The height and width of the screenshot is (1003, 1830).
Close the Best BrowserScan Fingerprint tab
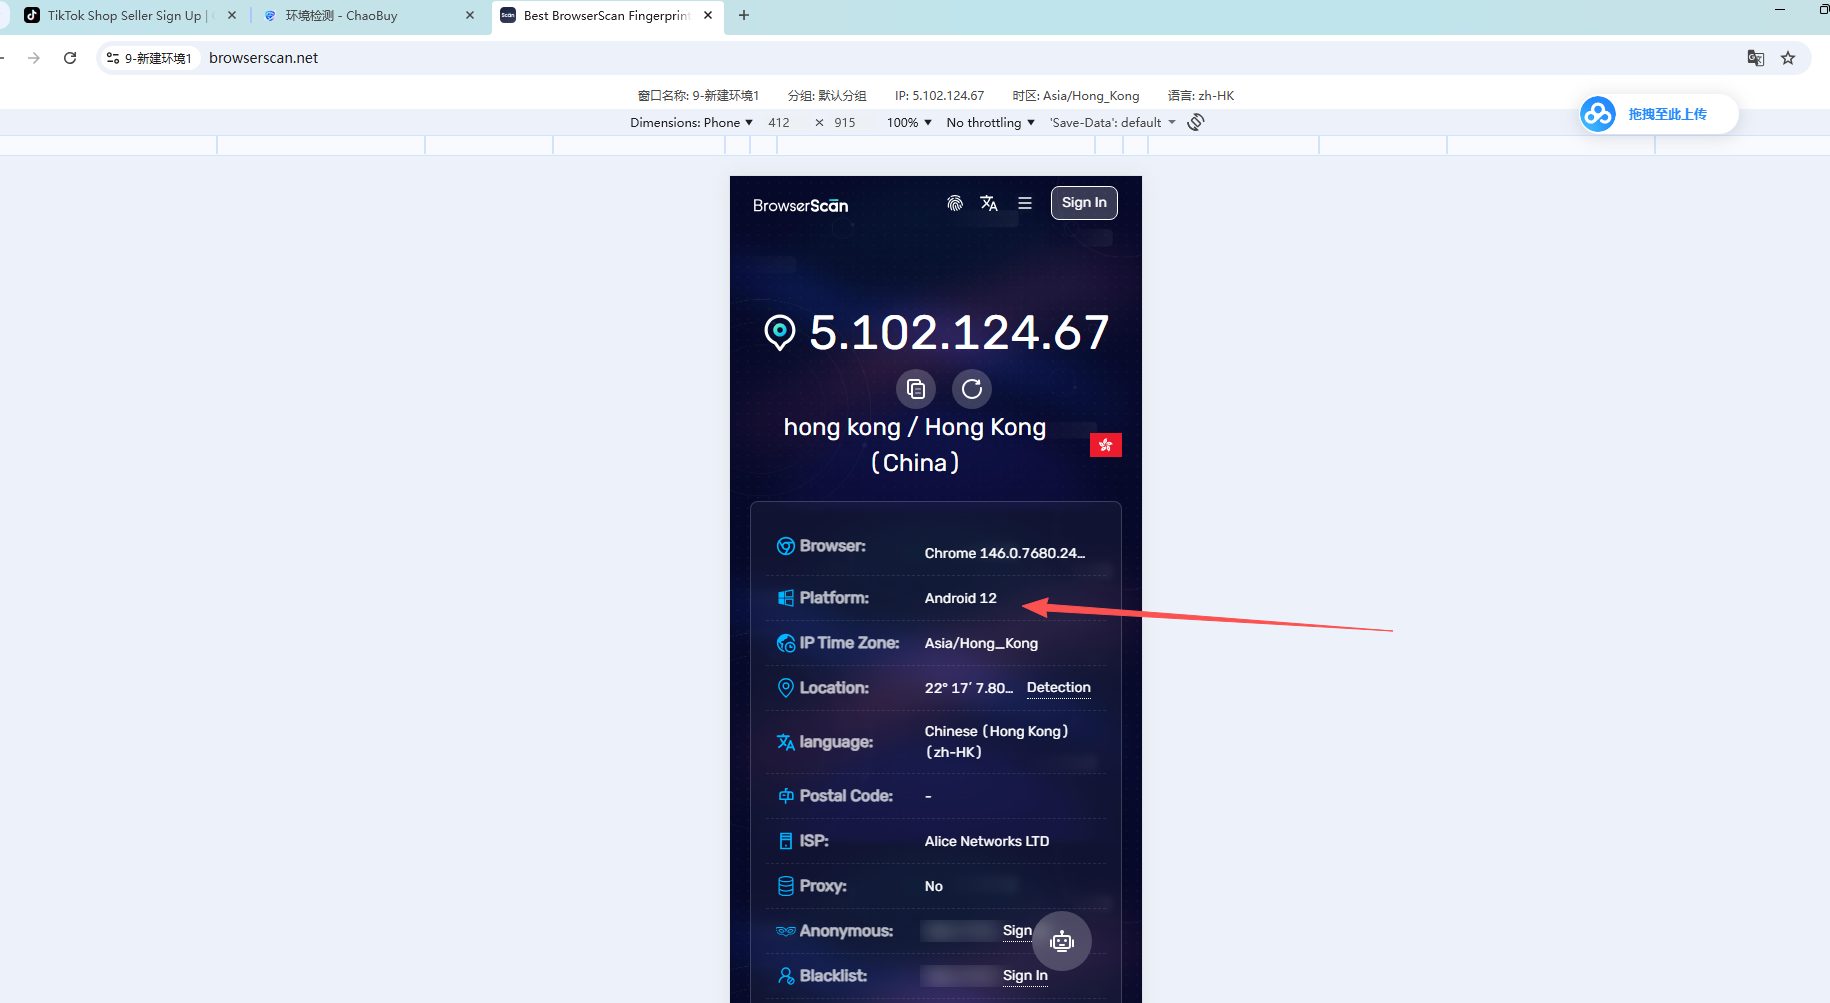coord(708,16)
